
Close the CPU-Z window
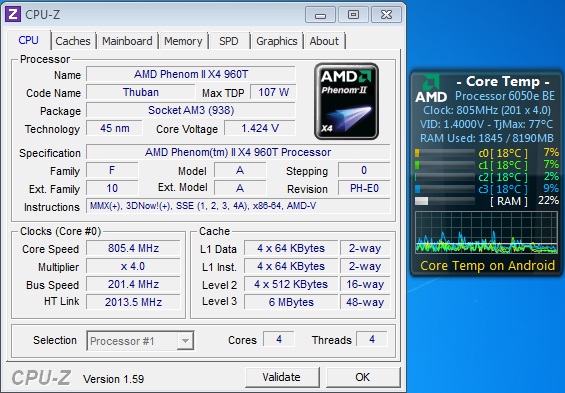point(386,15)
